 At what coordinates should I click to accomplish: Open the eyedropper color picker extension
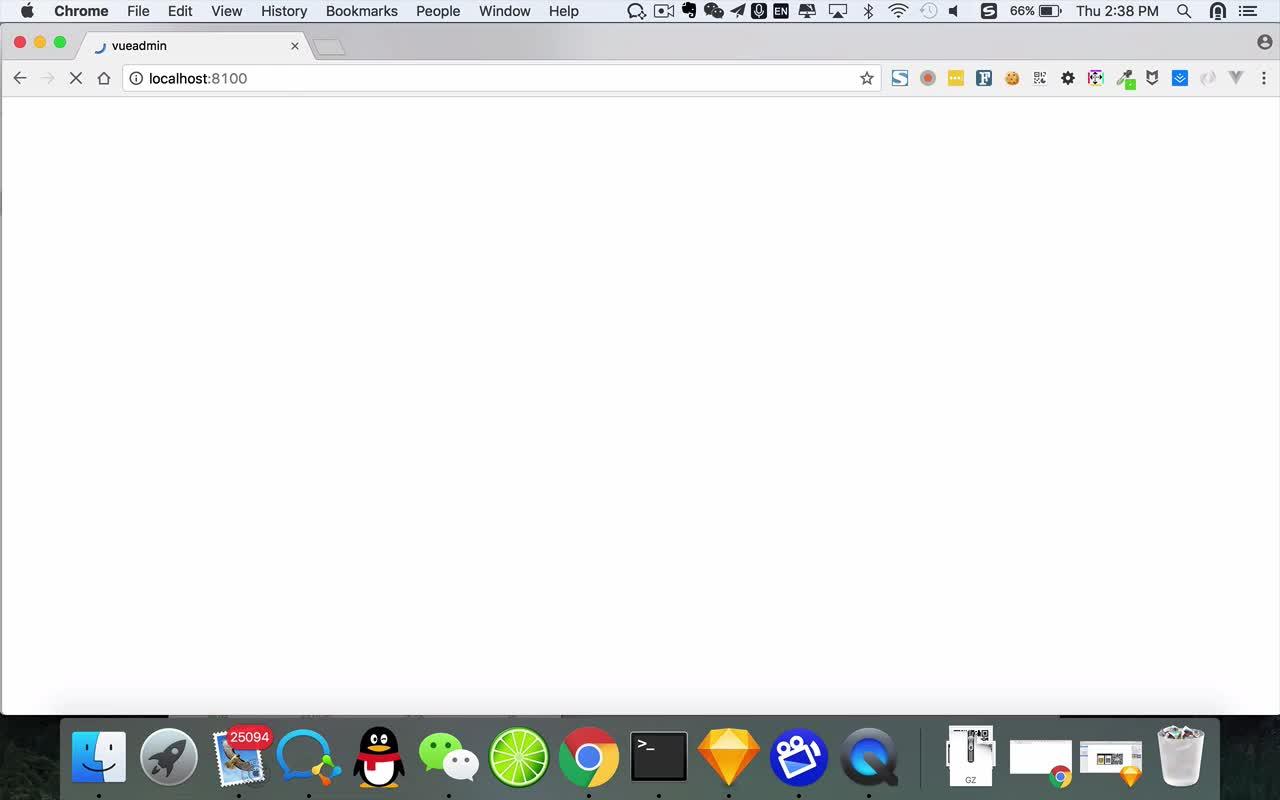[x=1125, y=79]
